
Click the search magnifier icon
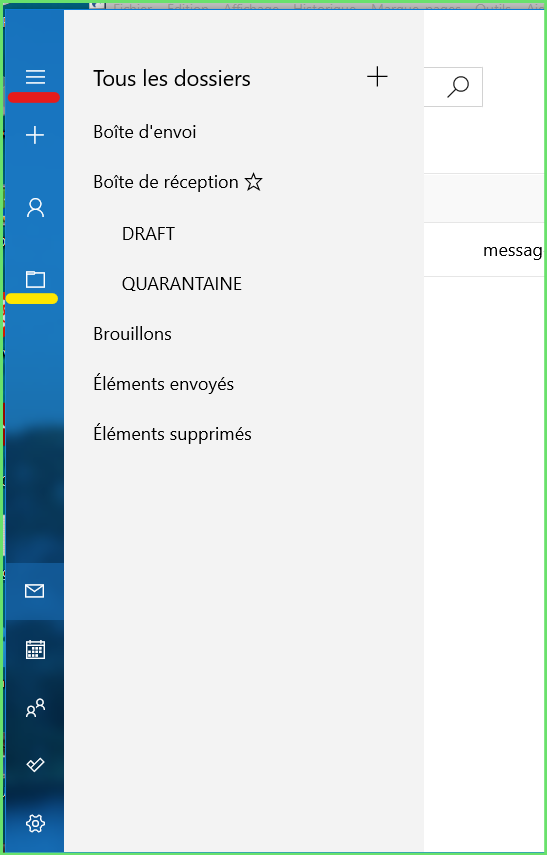tap(458, 87)
